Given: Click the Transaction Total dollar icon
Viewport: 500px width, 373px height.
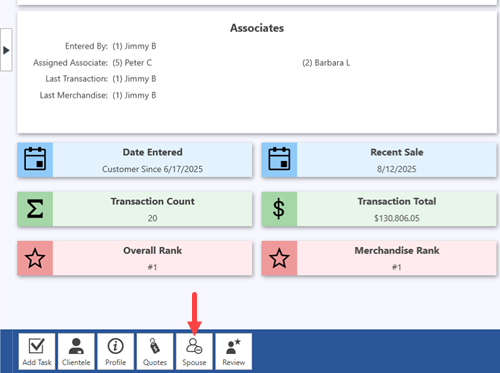Looking at the screenshot, I should point(279,209).
